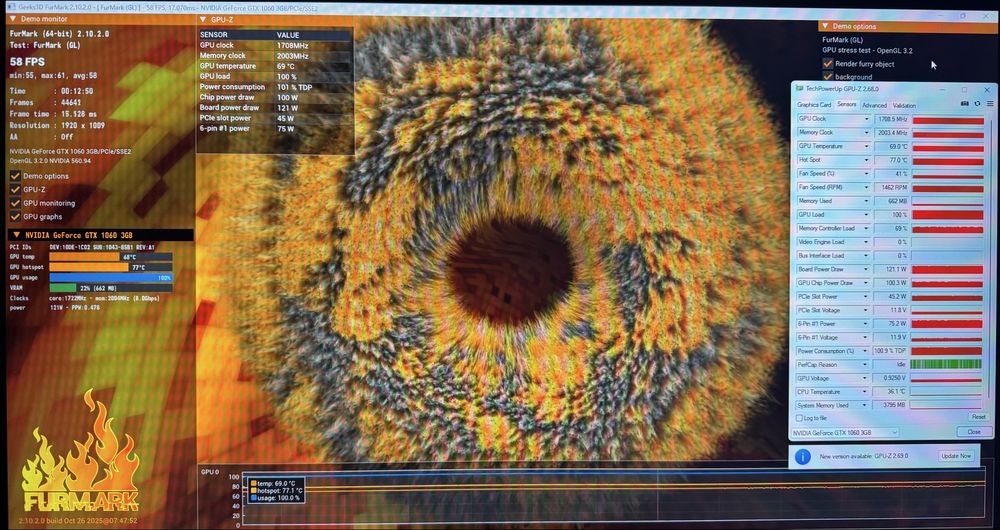Open the PerfCap Reason dropdown

coord(866,365)
